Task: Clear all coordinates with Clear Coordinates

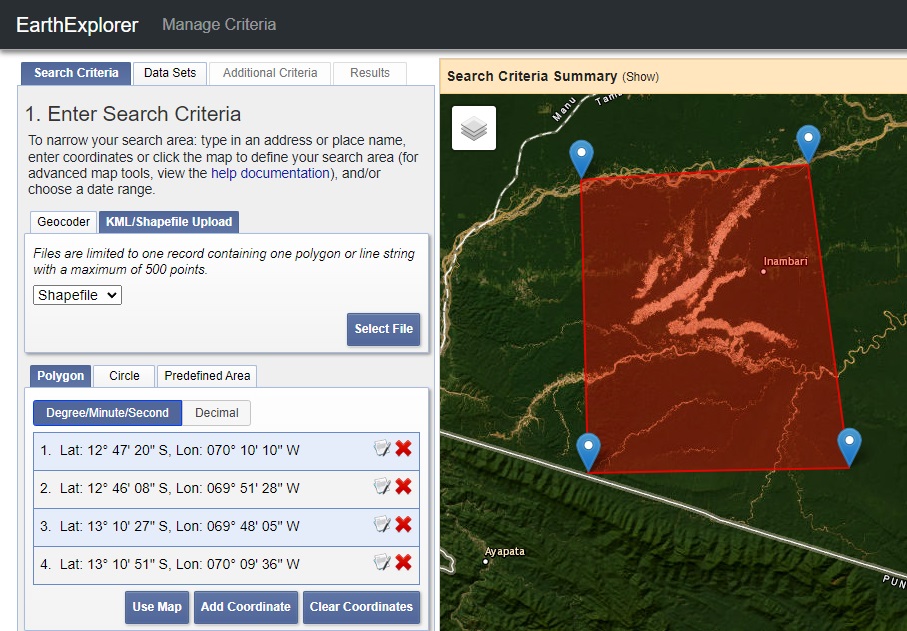Action: 362,607
